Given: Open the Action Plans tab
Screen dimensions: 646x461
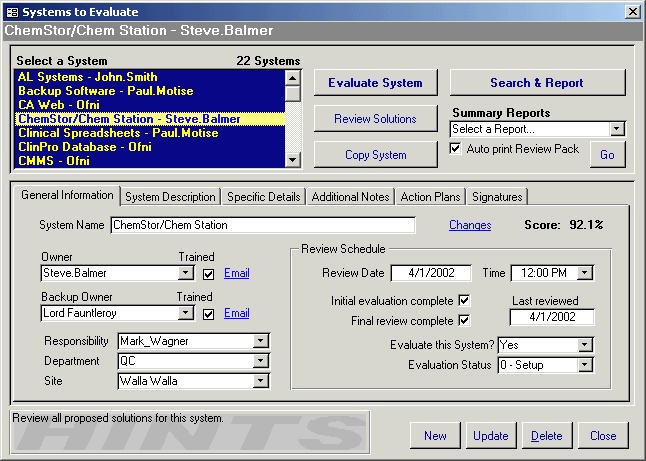Looking at the screenshot, I should (x=430, y=197).
